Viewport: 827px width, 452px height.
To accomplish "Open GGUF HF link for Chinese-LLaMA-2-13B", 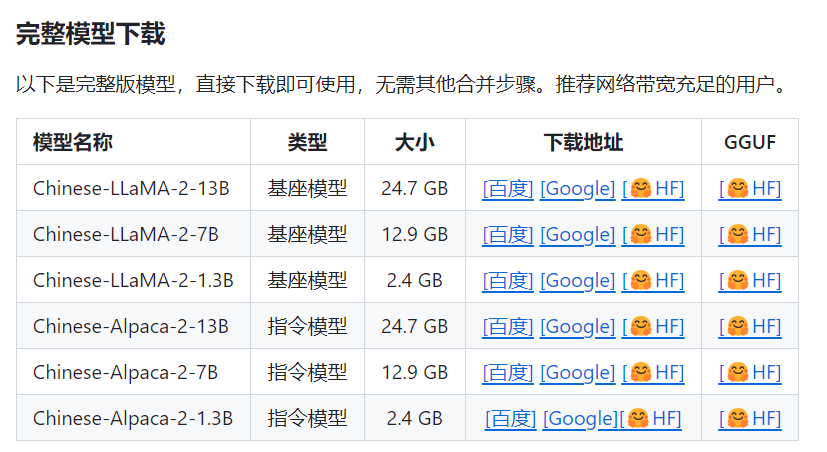I will coord(750,189).
